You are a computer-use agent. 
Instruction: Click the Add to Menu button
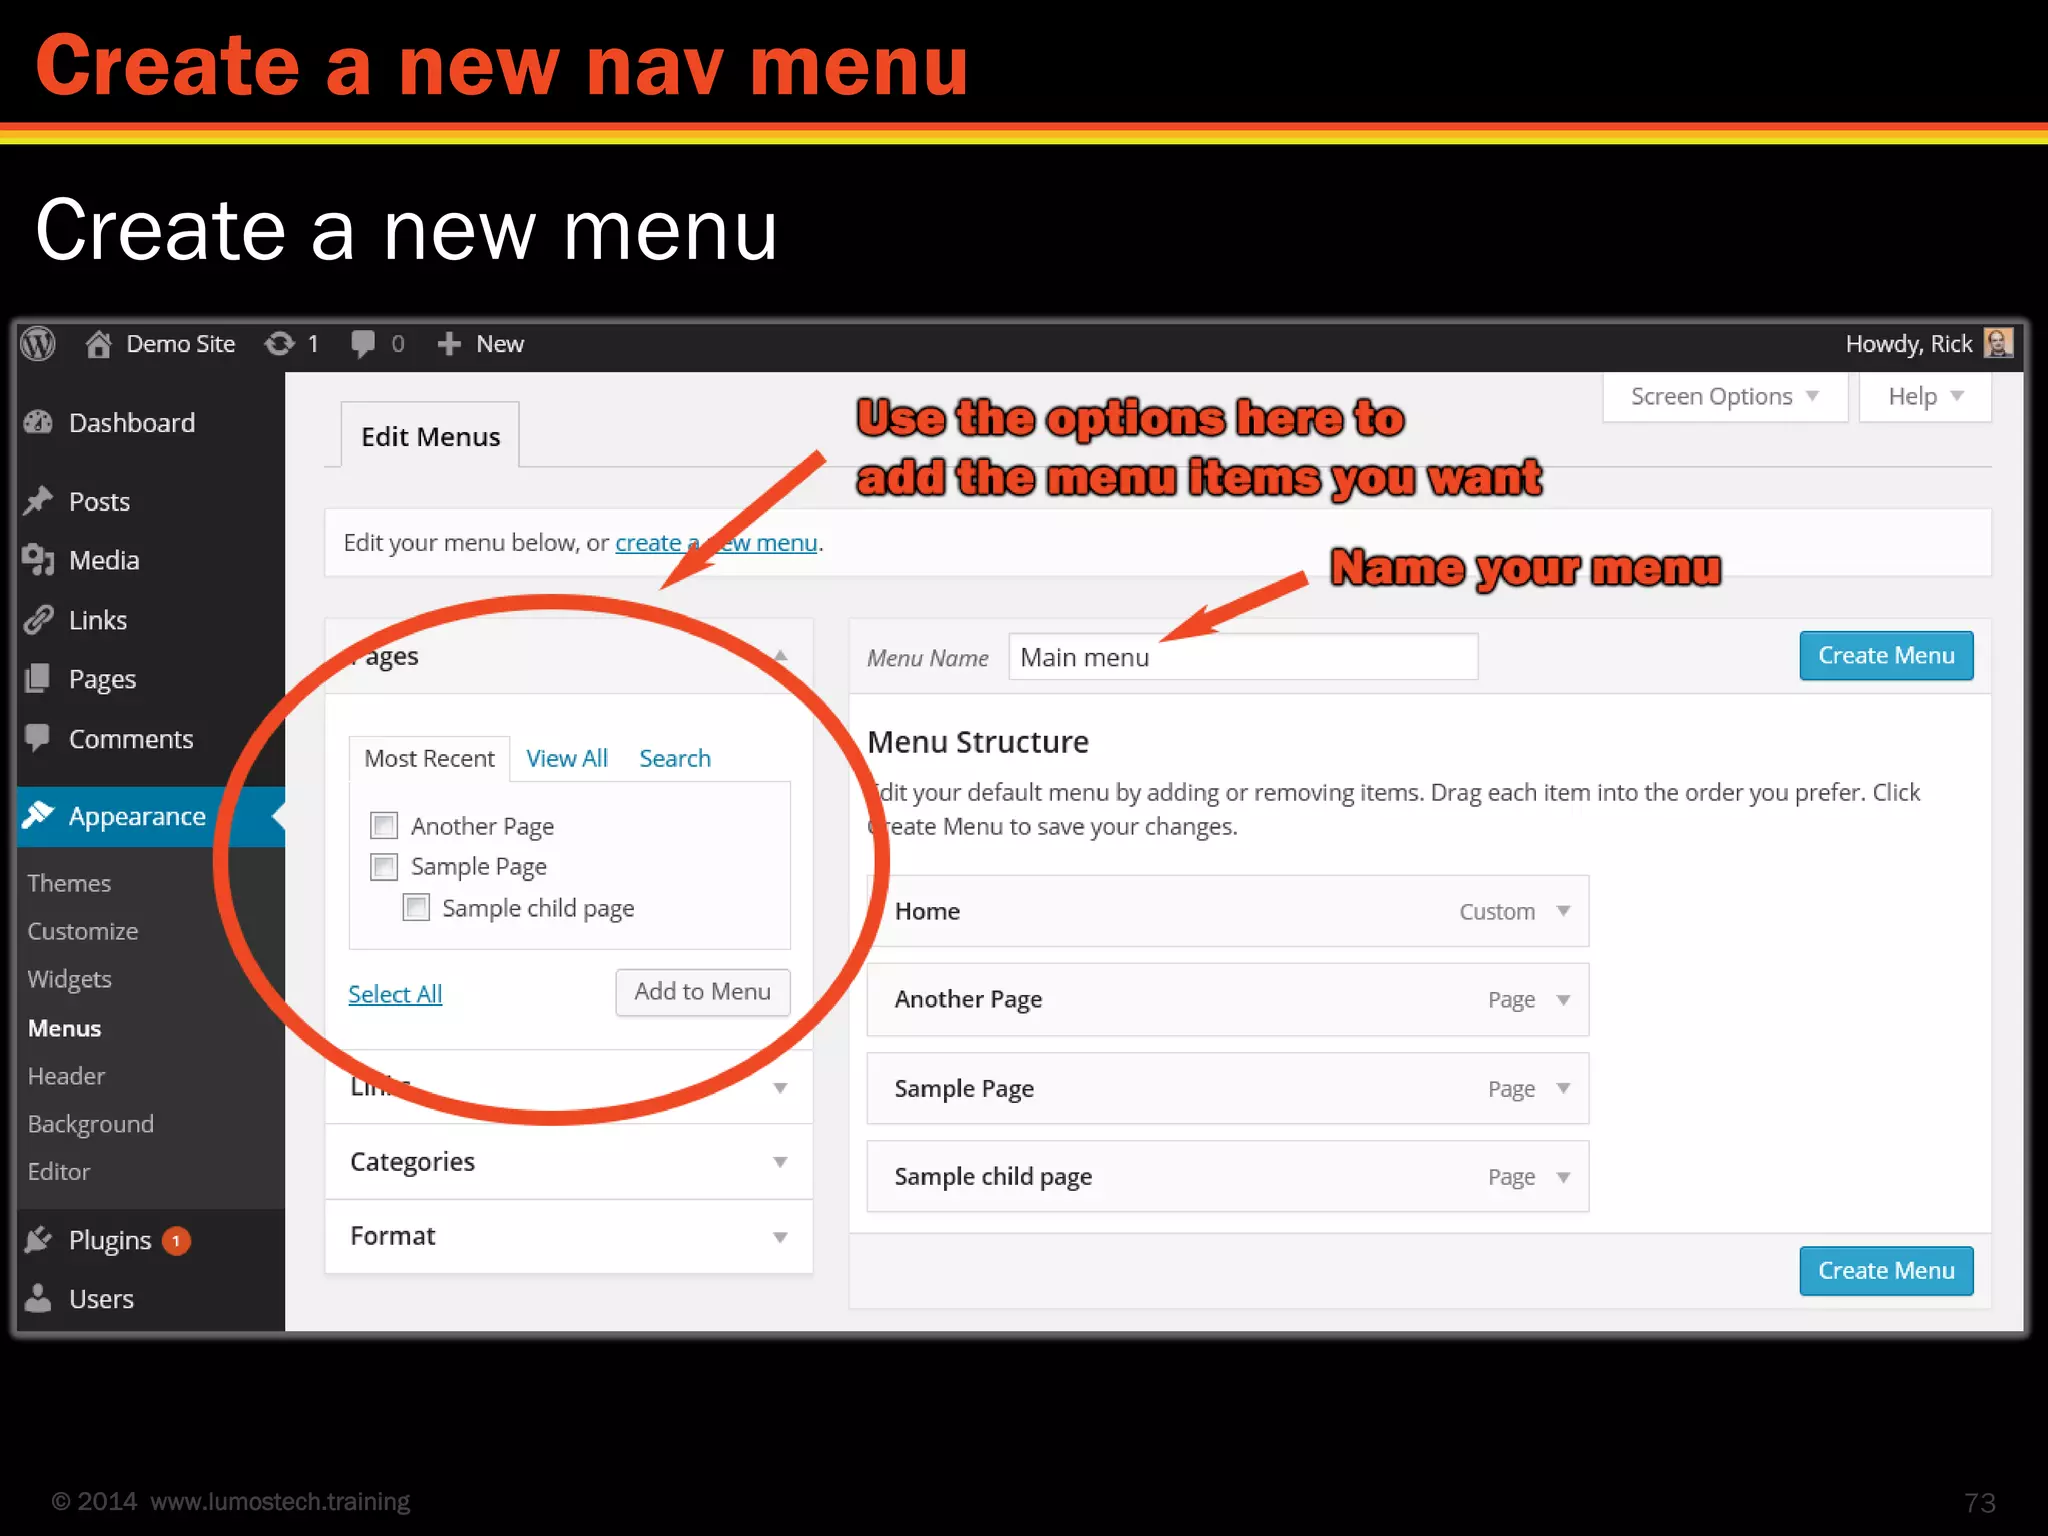(702, 992)
